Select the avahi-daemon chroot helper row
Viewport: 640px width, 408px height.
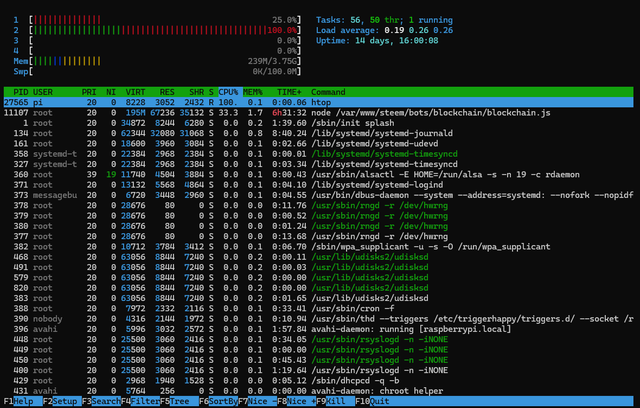pyautogui.click(x=318, y=391)
